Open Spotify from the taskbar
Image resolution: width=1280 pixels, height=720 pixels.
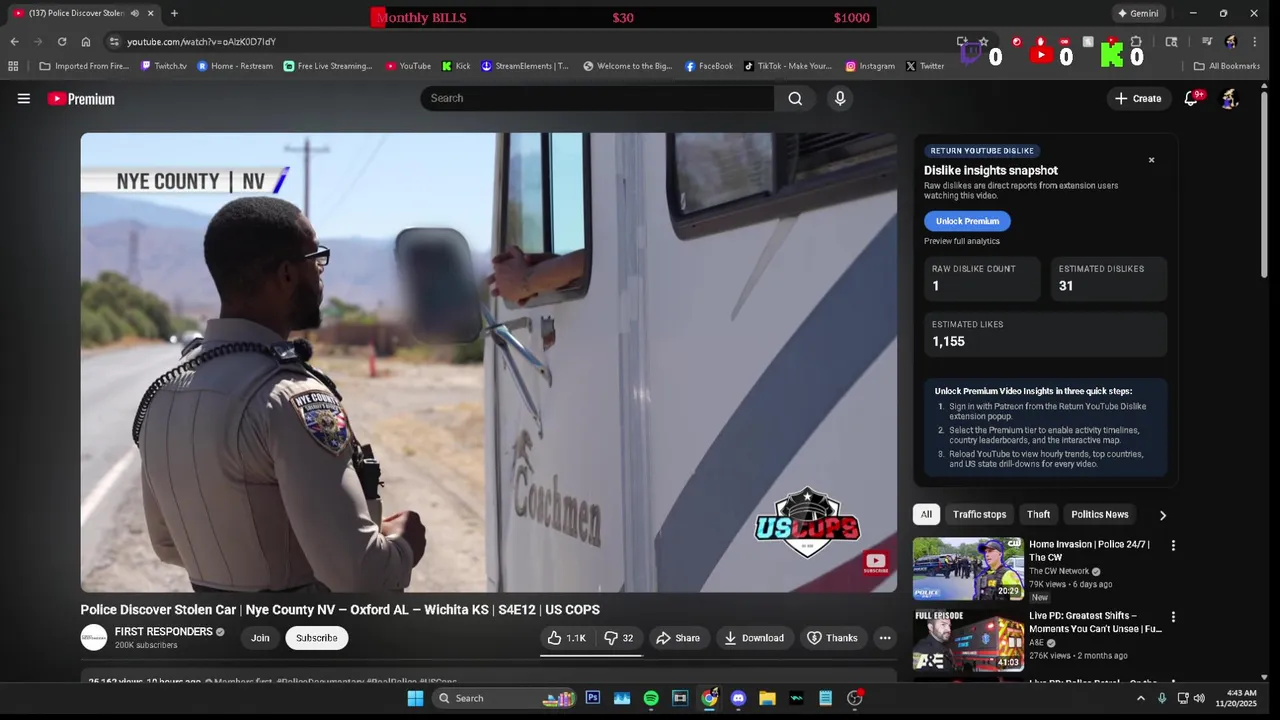pos(651,698)
